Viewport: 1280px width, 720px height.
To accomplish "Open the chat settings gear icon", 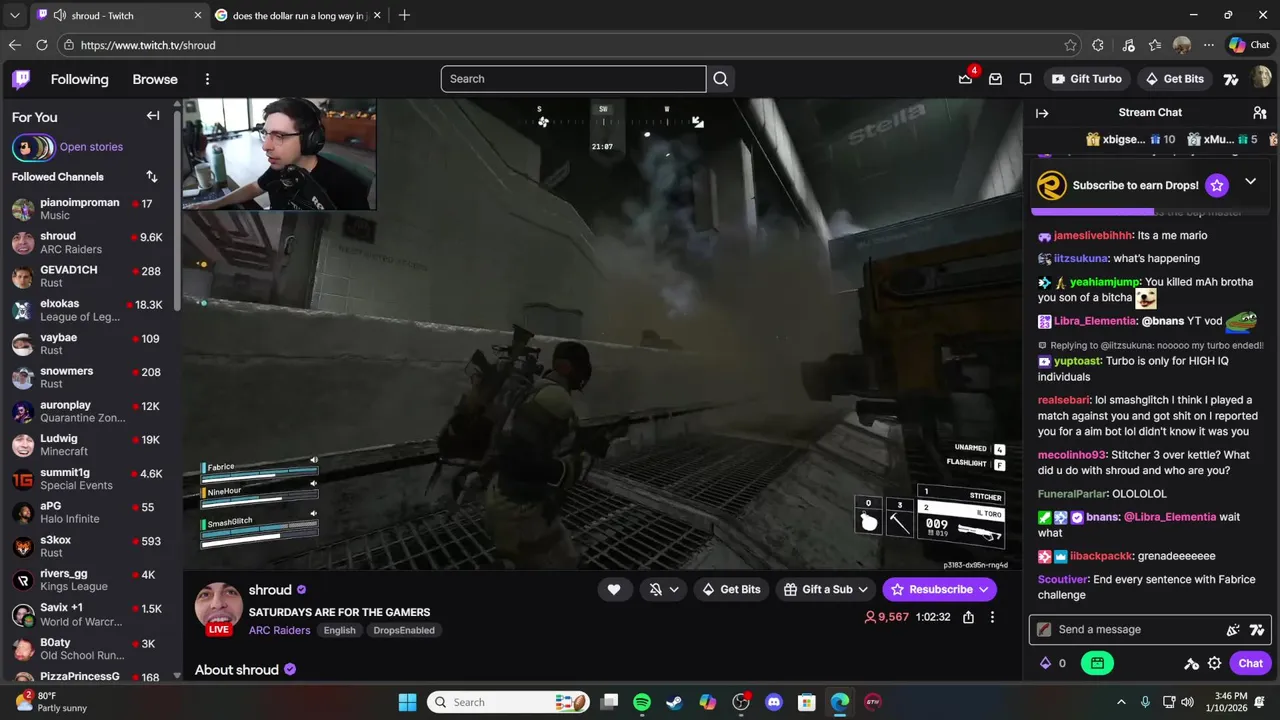I will point(1214,663).
